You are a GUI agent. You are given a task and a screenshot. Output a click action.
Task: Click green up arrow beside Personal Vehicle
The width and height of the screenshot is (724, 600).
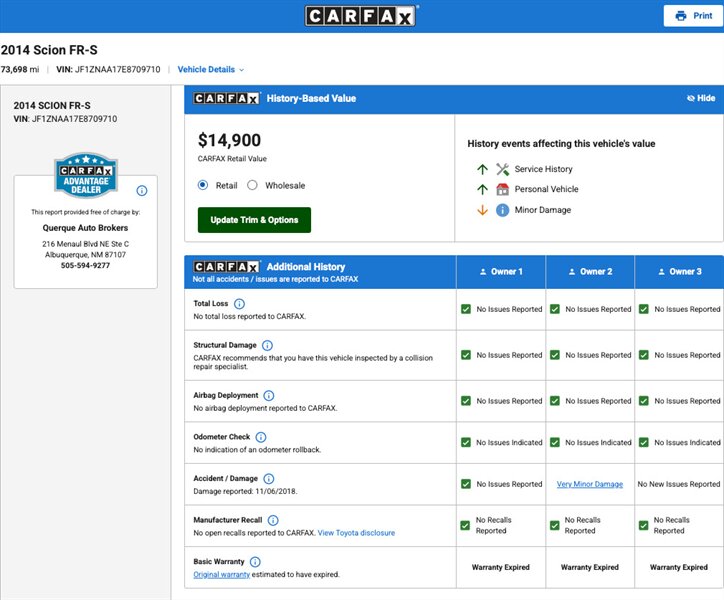coord(482,189)
